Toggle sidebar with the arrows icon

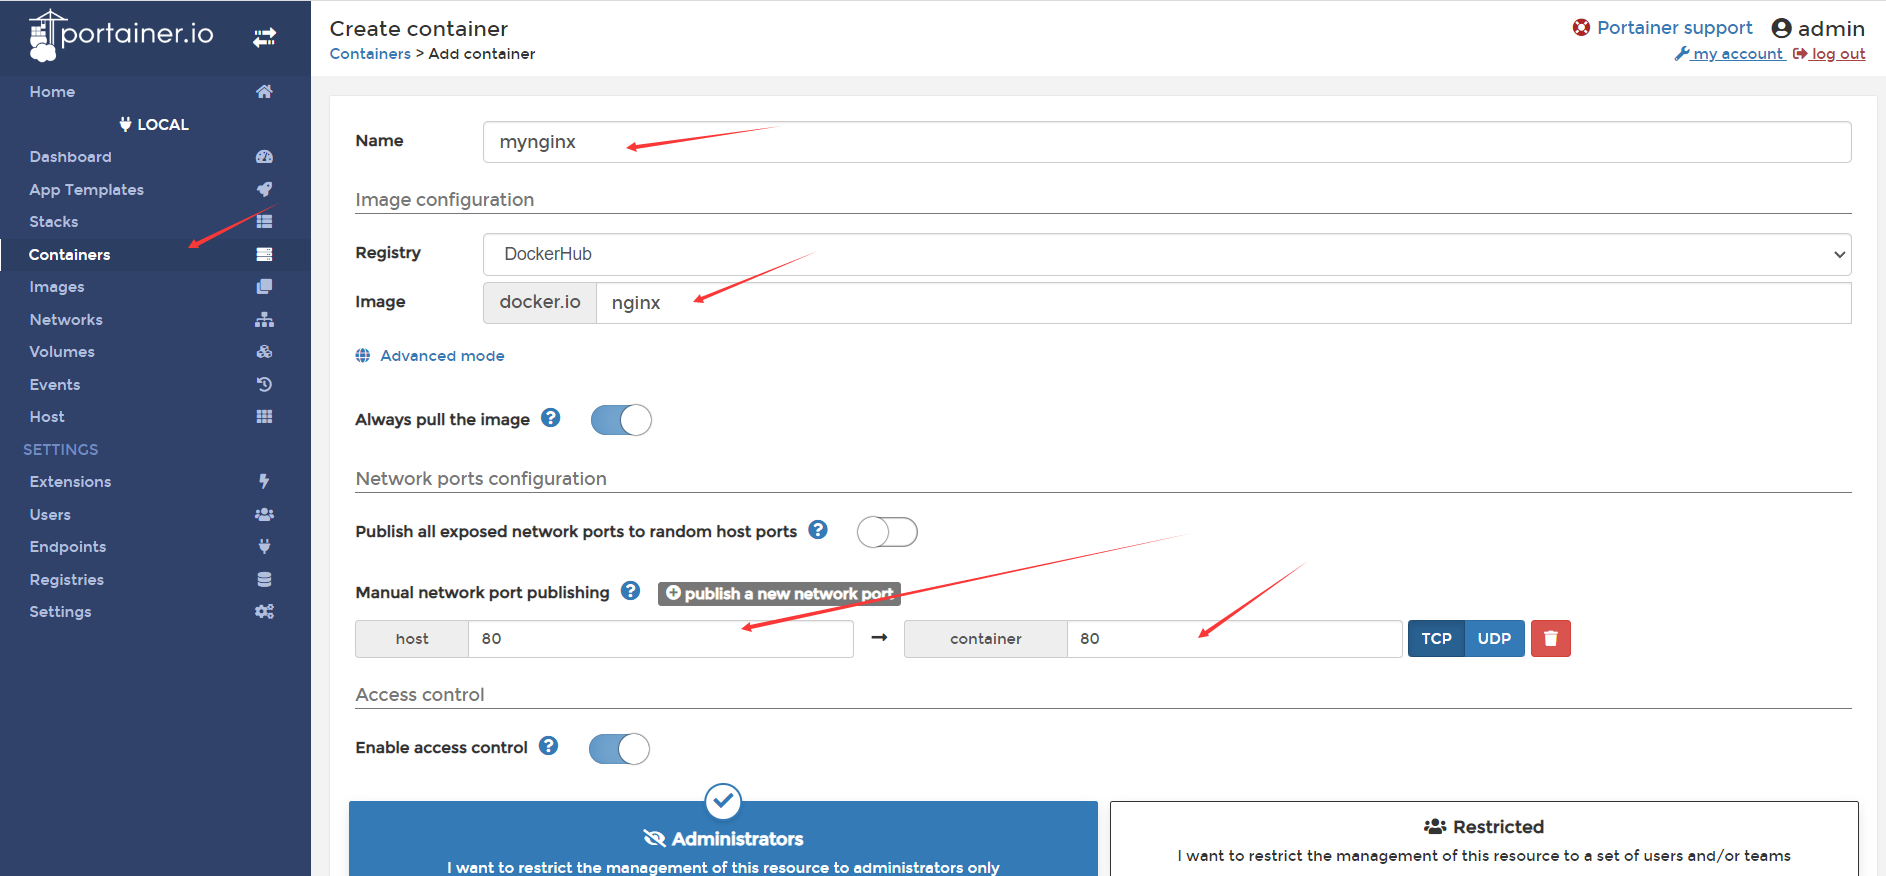click(264, 38)
